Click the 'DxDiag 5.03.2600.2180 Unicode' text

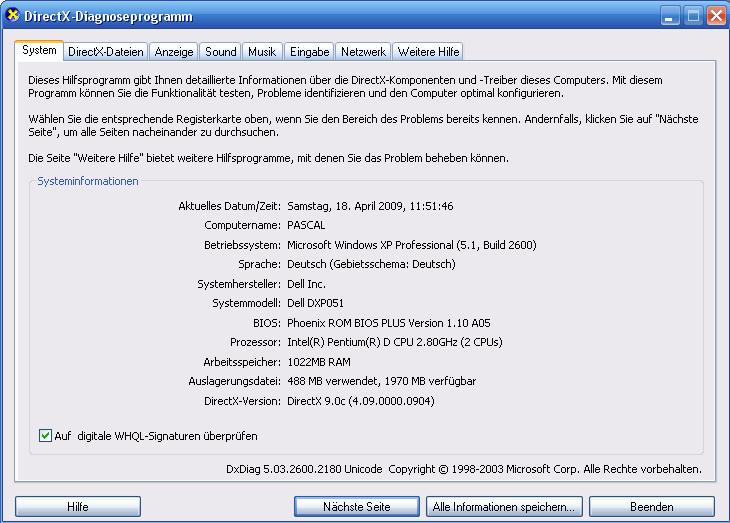click(x=304, y=469)
